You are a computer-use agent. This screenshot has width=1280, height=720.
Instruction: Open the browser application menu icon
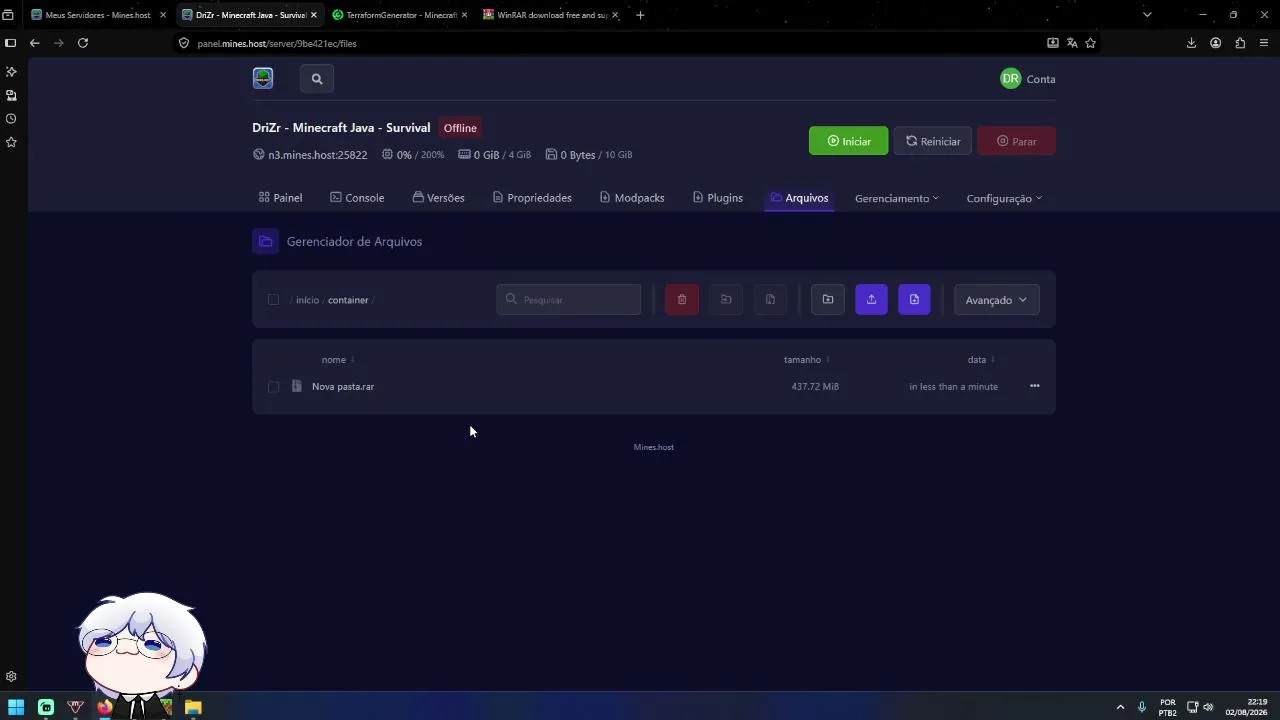(x=1264, y=43)
